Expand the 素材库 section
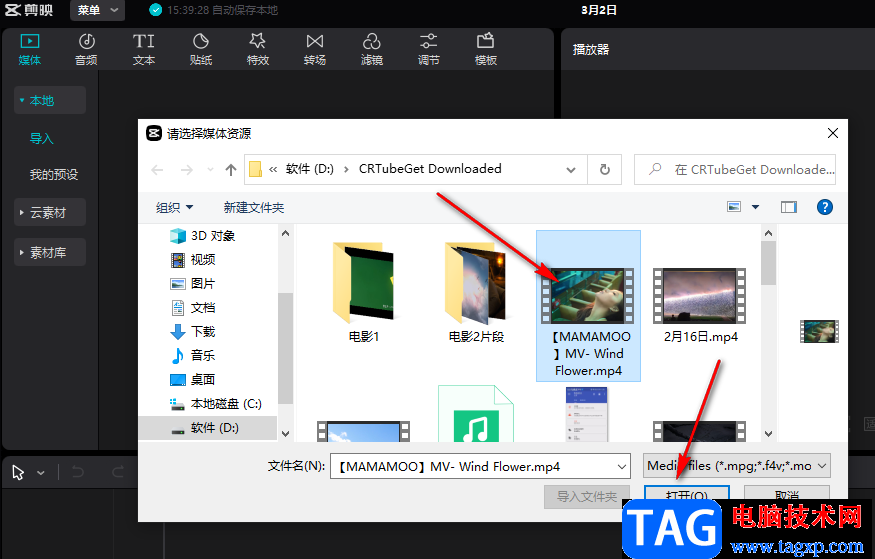 point(50,253)
